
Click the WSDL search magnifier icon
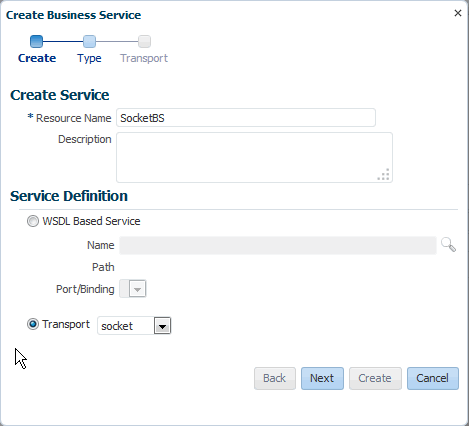448,245
